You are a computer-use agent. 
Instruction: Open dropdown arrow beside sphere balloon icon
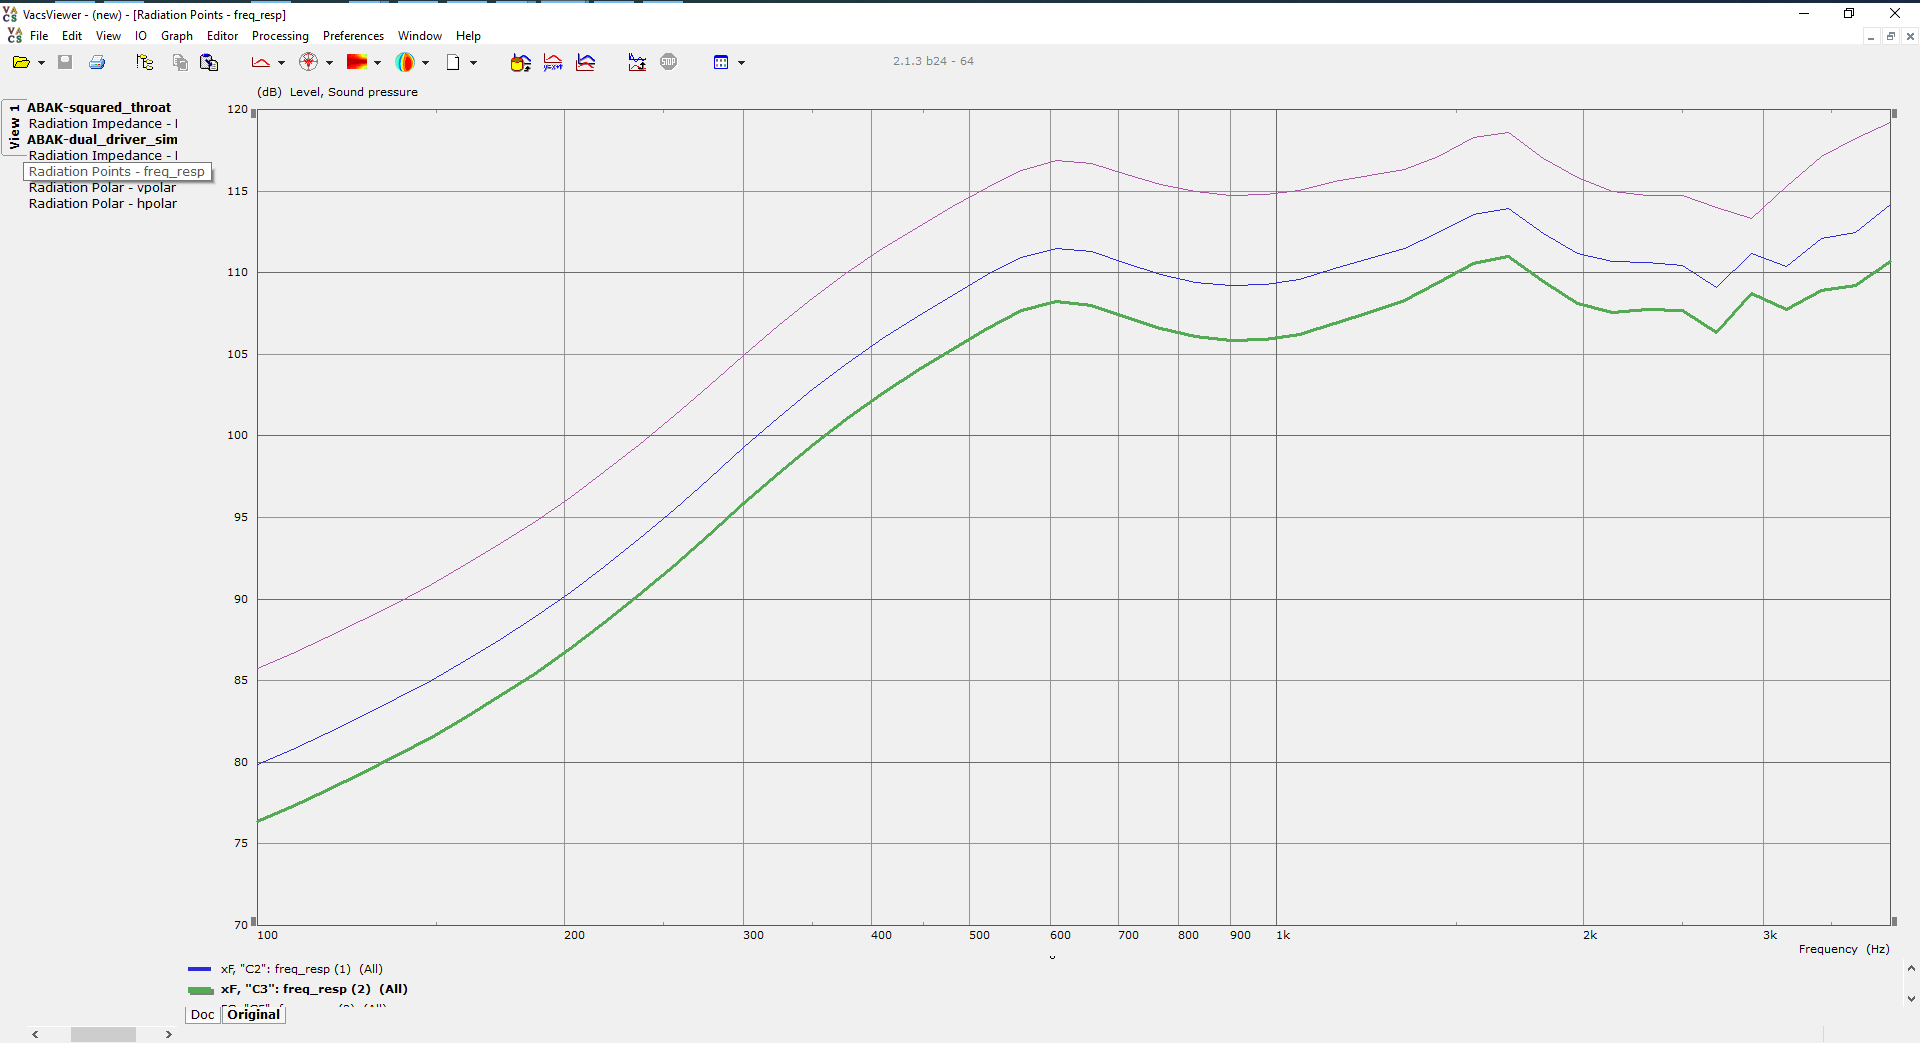425,63
